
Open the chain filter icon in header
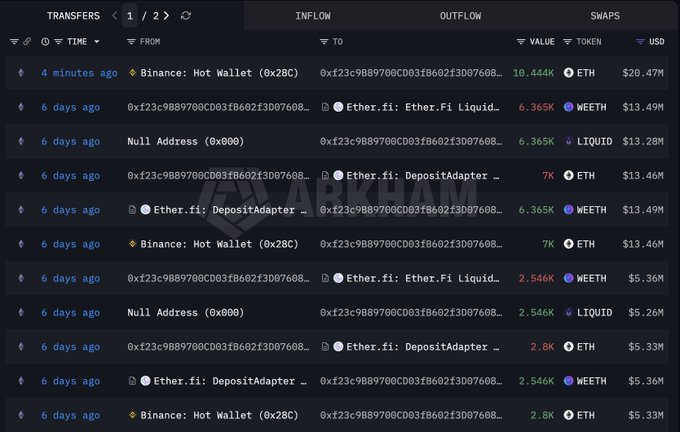(14, 42)
